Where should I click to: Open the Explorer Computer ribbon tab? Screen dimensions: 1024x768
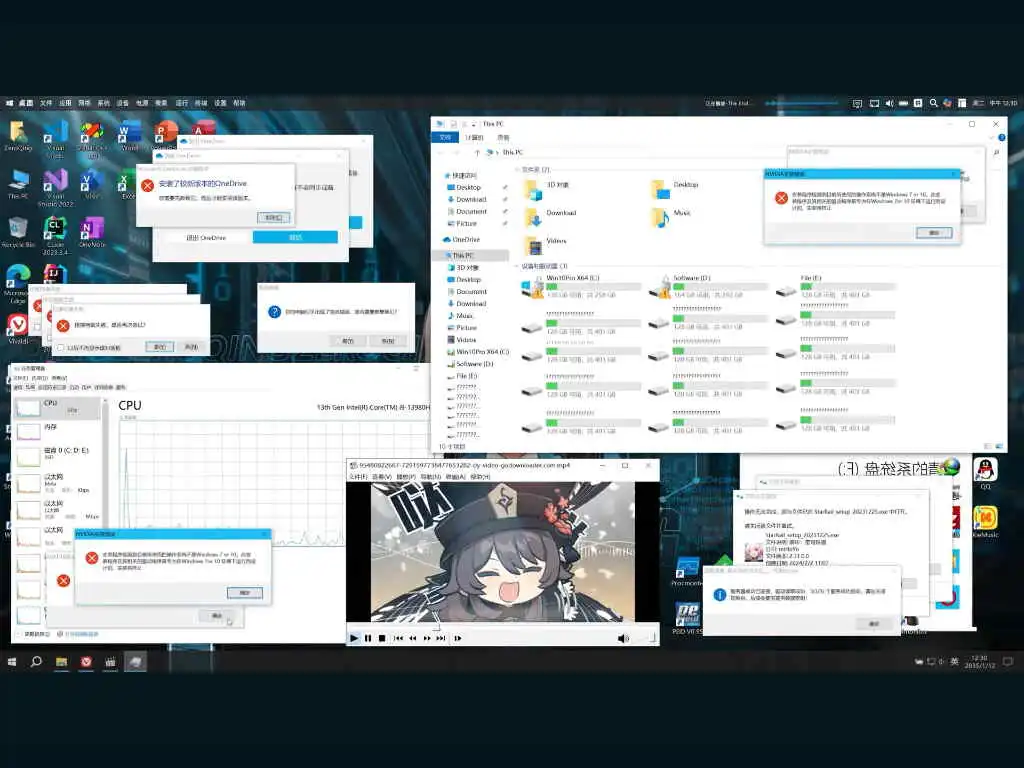pyautogui.click(x=475, y=138)
